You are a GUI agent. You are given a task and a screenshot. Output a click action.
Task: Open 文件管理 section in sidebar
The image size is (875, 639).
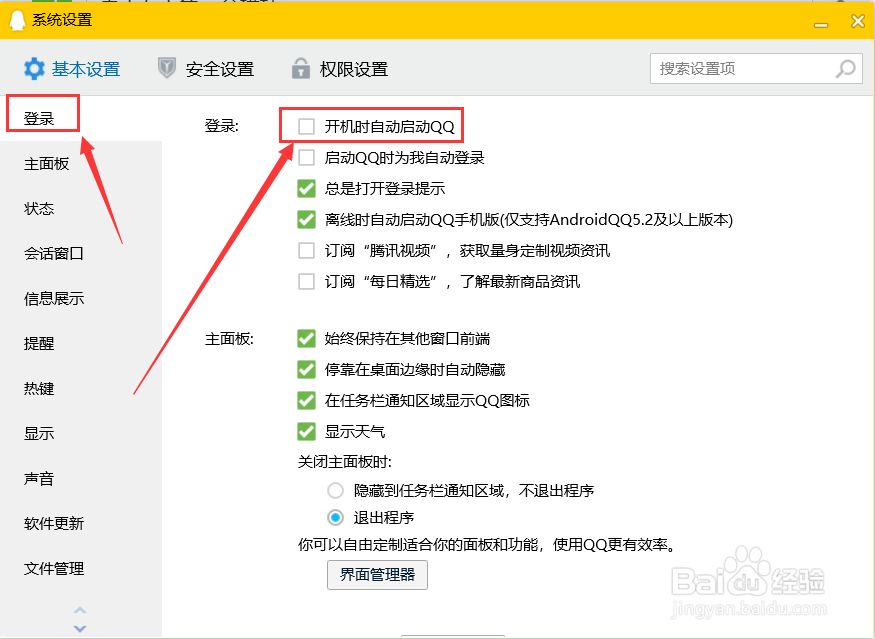pos(54,568)
